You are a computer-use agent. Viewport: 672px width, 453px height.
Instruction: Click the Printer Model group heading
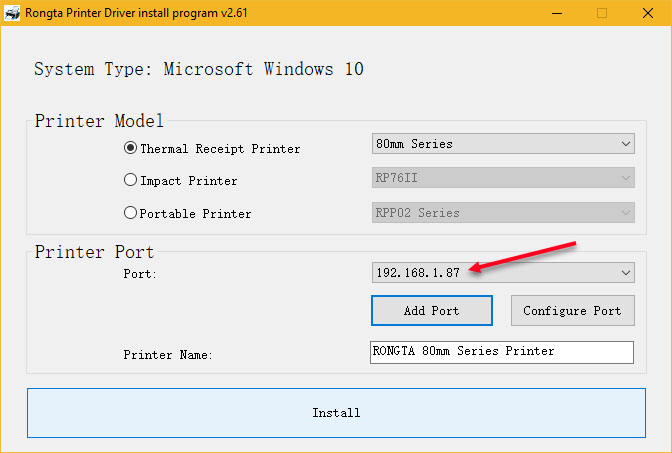click(99, 121)
